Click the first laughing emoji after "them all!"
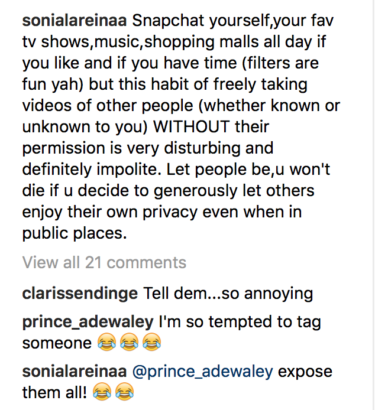 (x=102, y=392)
